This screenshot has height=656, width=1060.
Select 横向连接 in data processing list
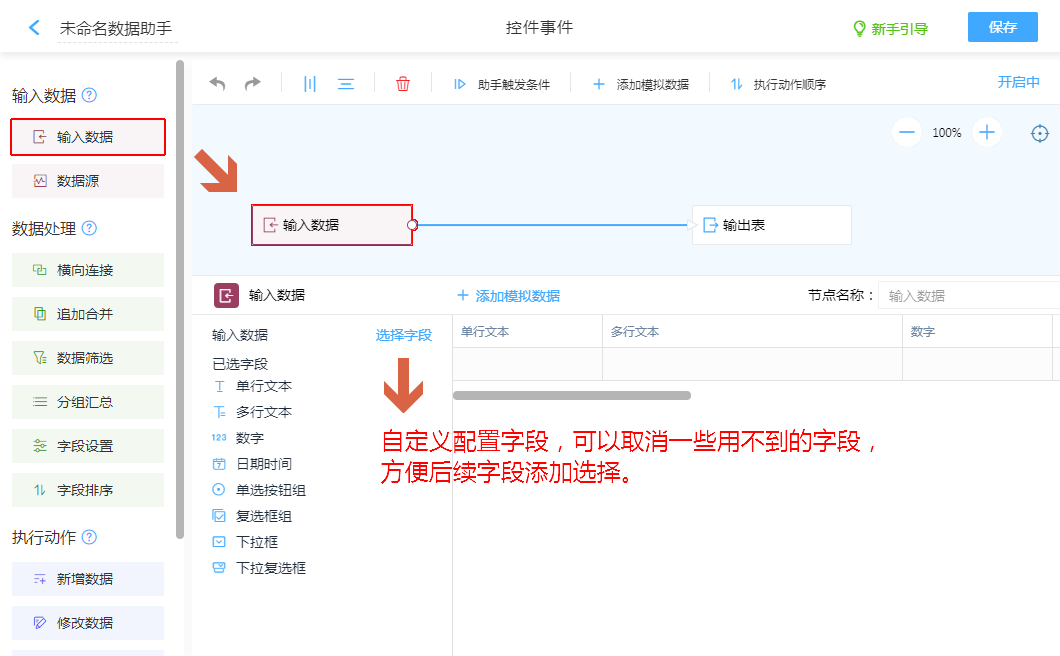pyautogui.click(x=88, y=270)
